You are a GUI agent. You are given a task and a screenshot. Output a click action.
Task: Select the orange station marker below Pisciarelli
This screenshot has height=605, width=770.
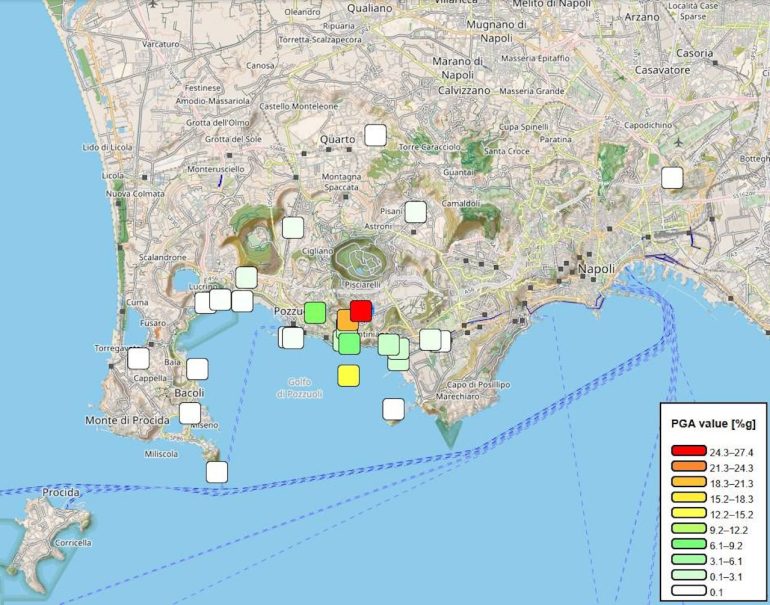coord(347,320)
